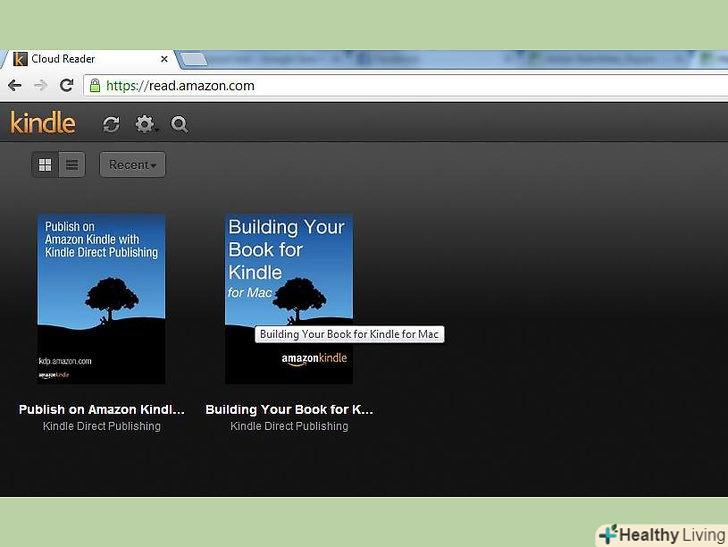
Task: Click Kindle Direct Publishing under the Building book
Action: point(289,426)
